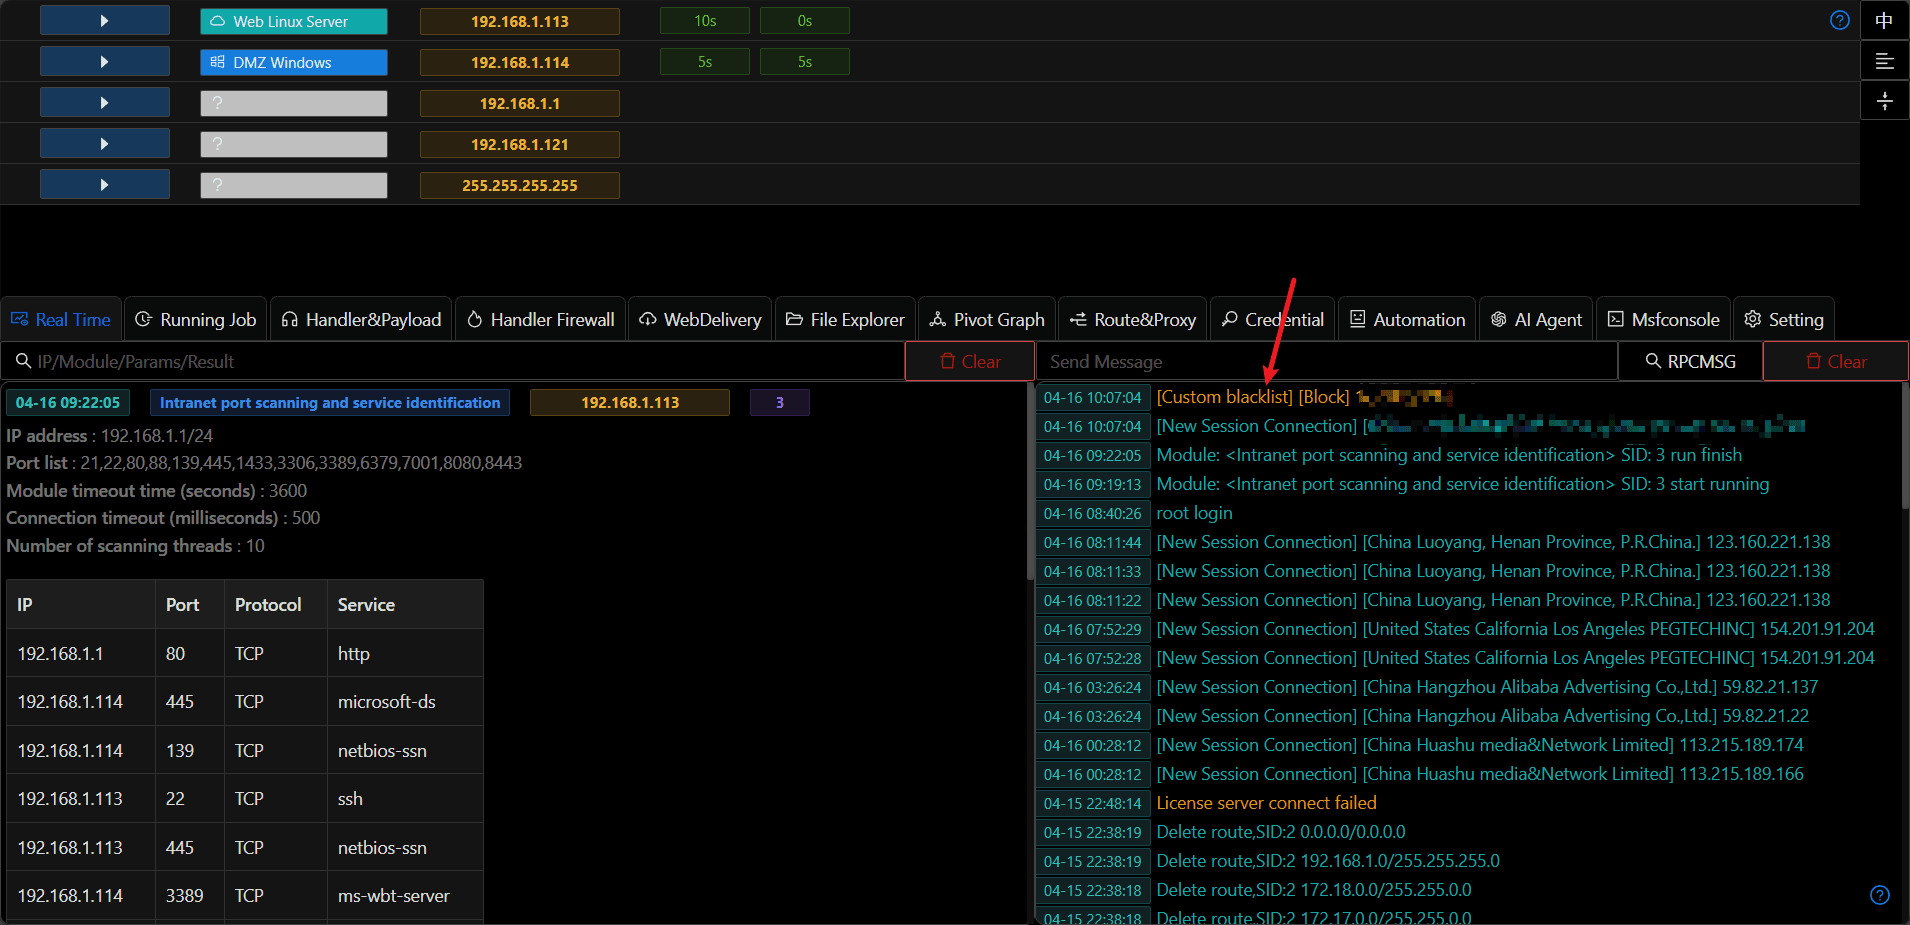Clear the real-time results with left Clear
Screen dimensions: 1910x925
pos(969,362)
